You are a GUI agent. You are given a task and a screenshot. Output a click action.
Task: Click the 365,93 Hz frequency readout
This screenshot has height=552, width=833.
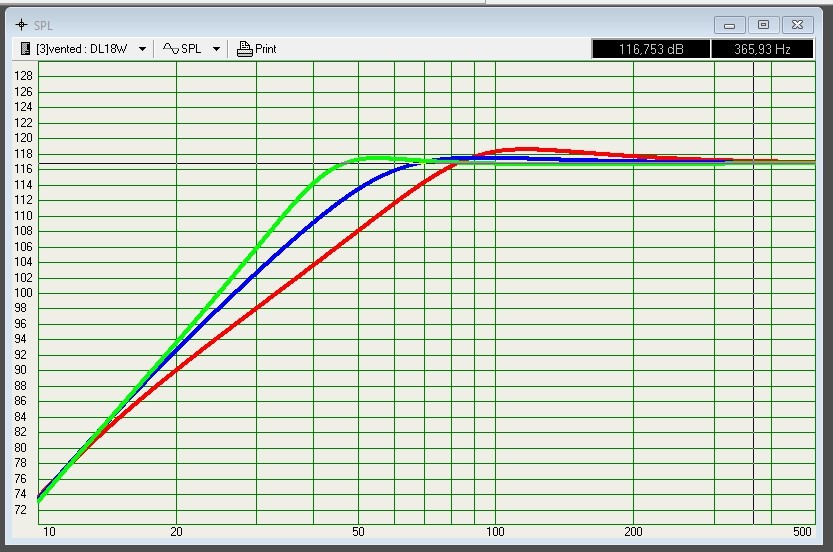(x=762, y=49)
